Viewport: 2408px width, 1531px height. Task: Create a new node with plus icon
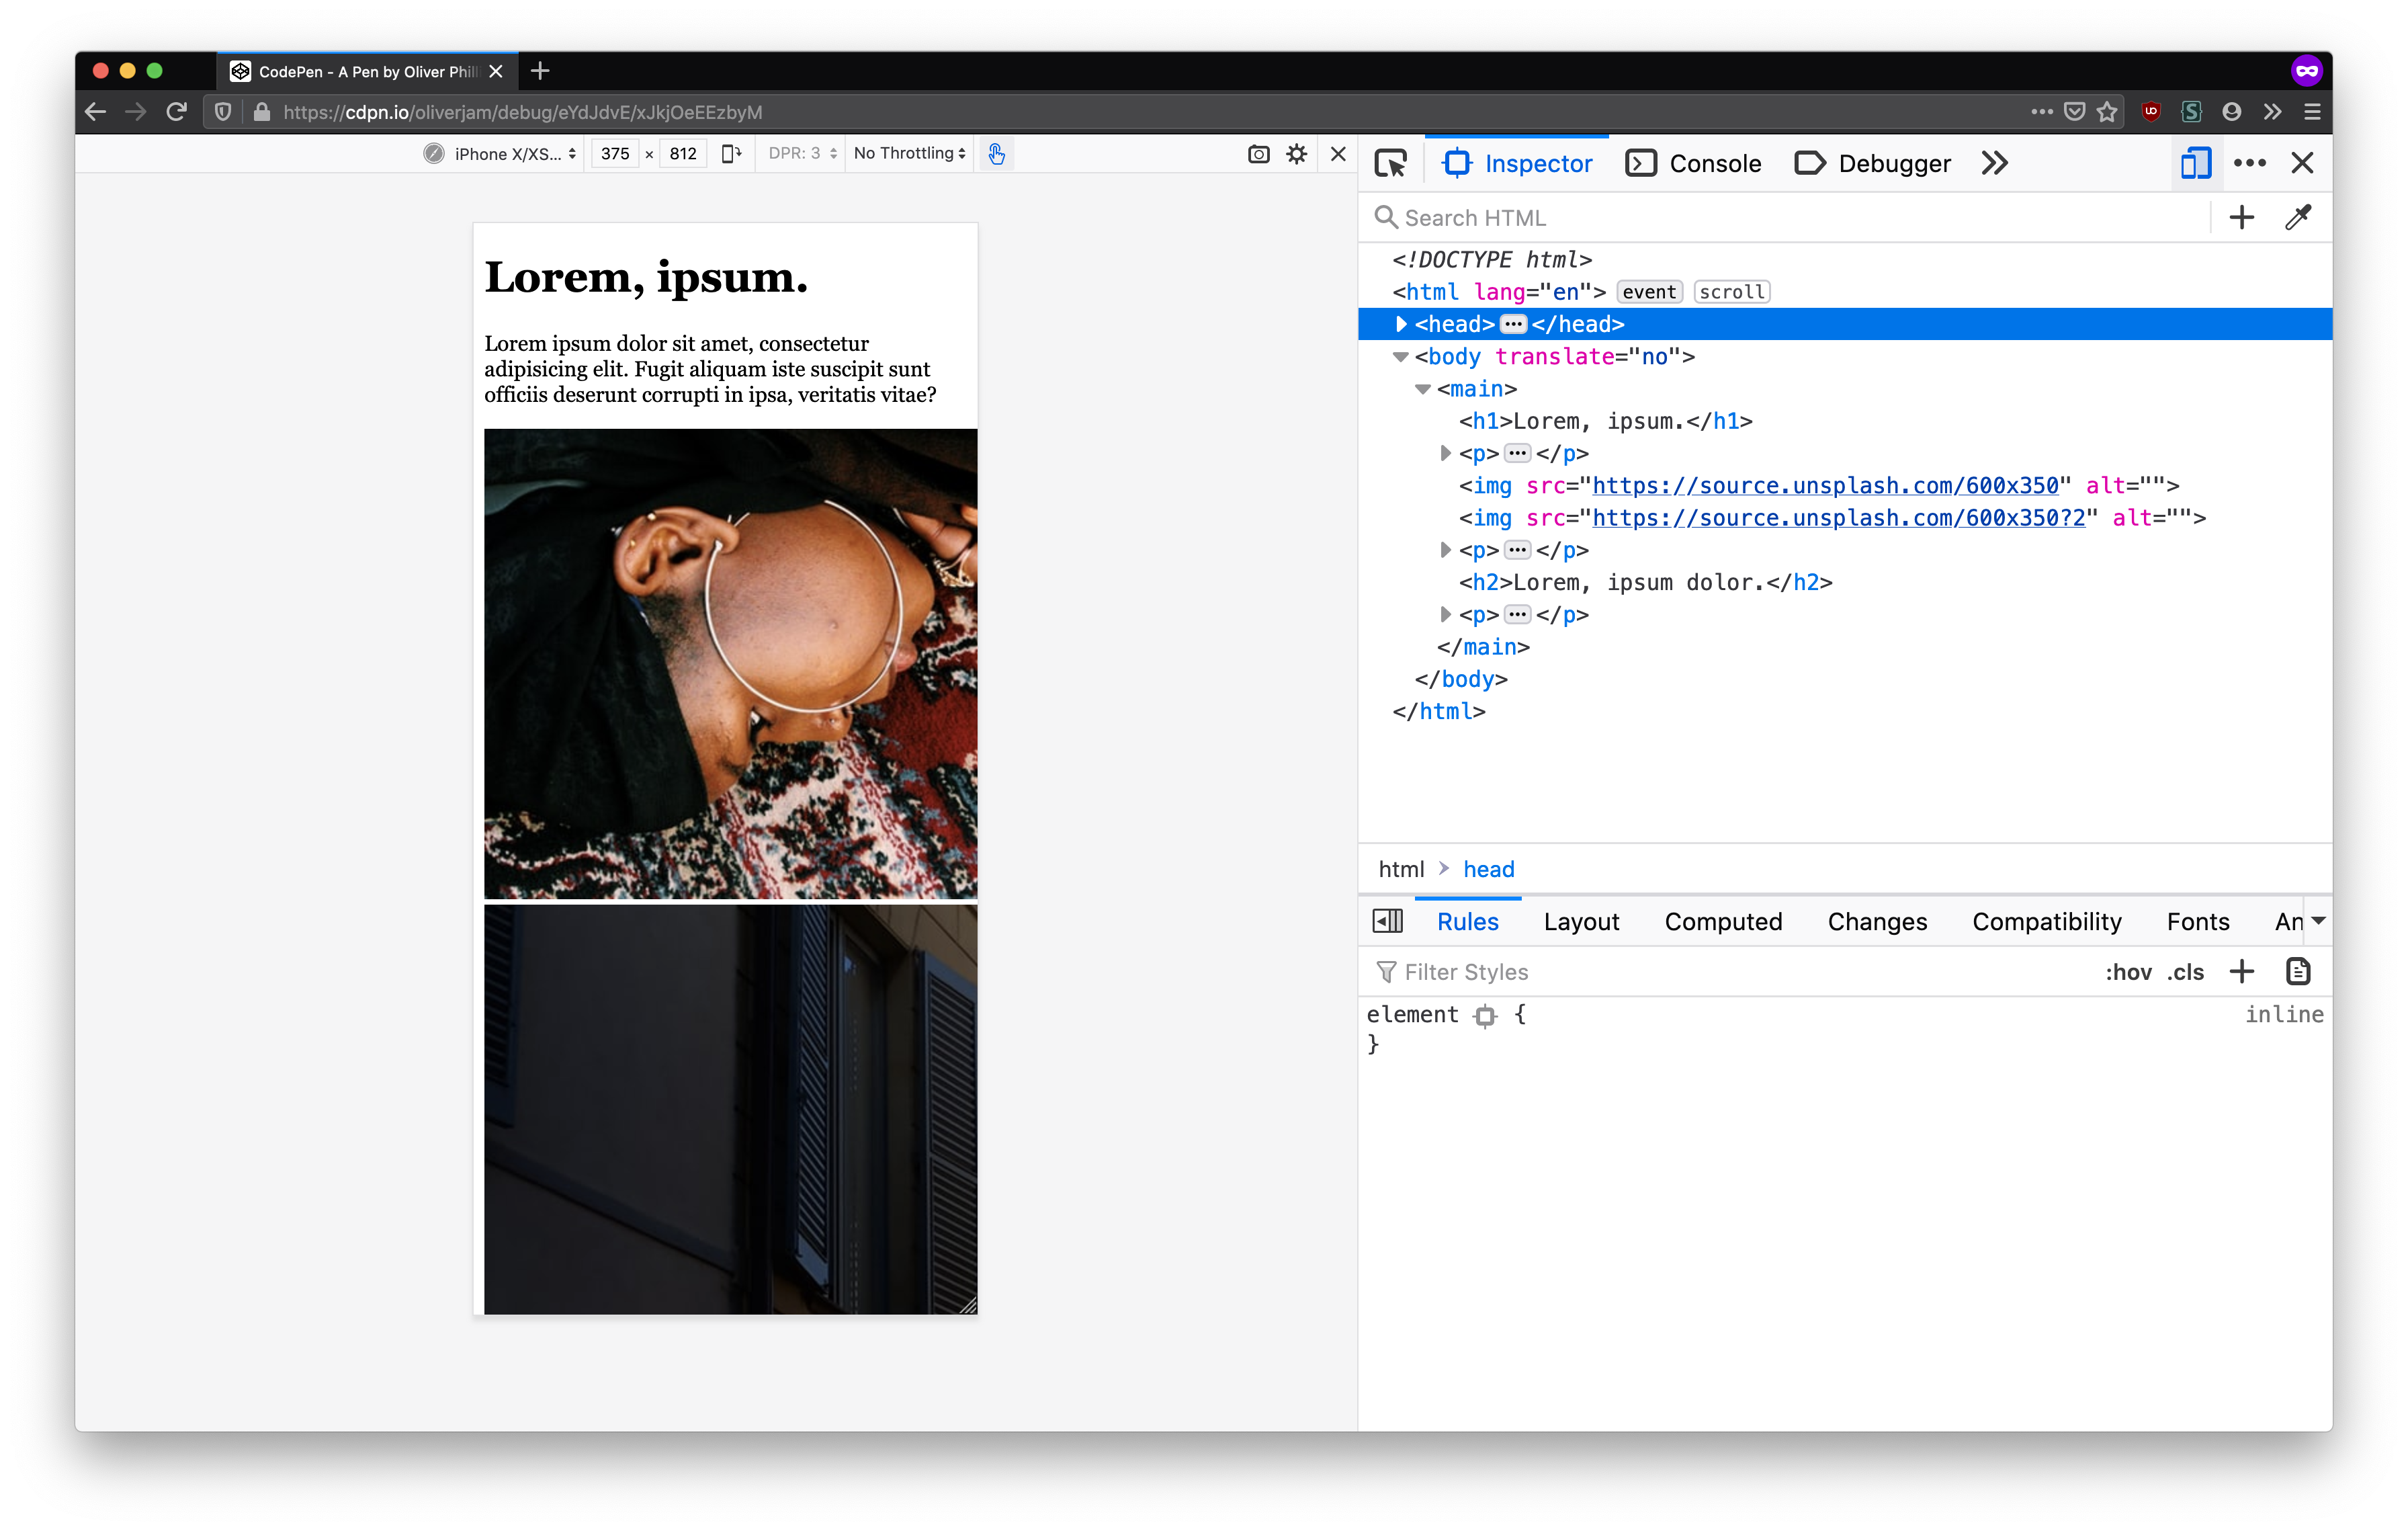tap(2241, 217)
